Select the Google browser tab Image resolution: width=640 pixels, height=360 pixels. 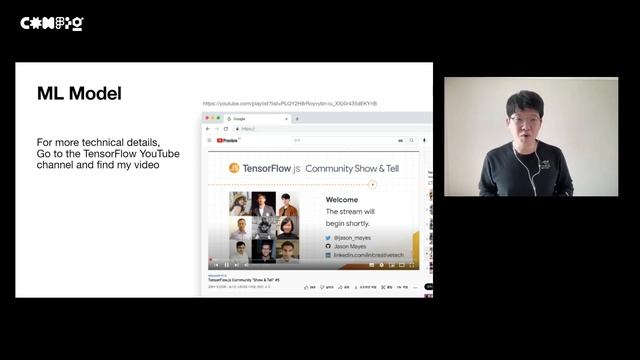(x=257, y=118)
